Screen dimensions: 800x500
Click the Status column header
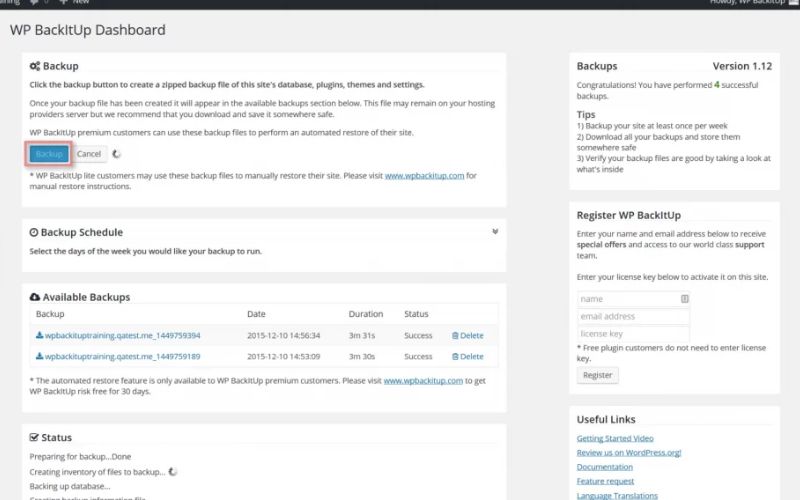pyautogui.click(x=416, y=314)
